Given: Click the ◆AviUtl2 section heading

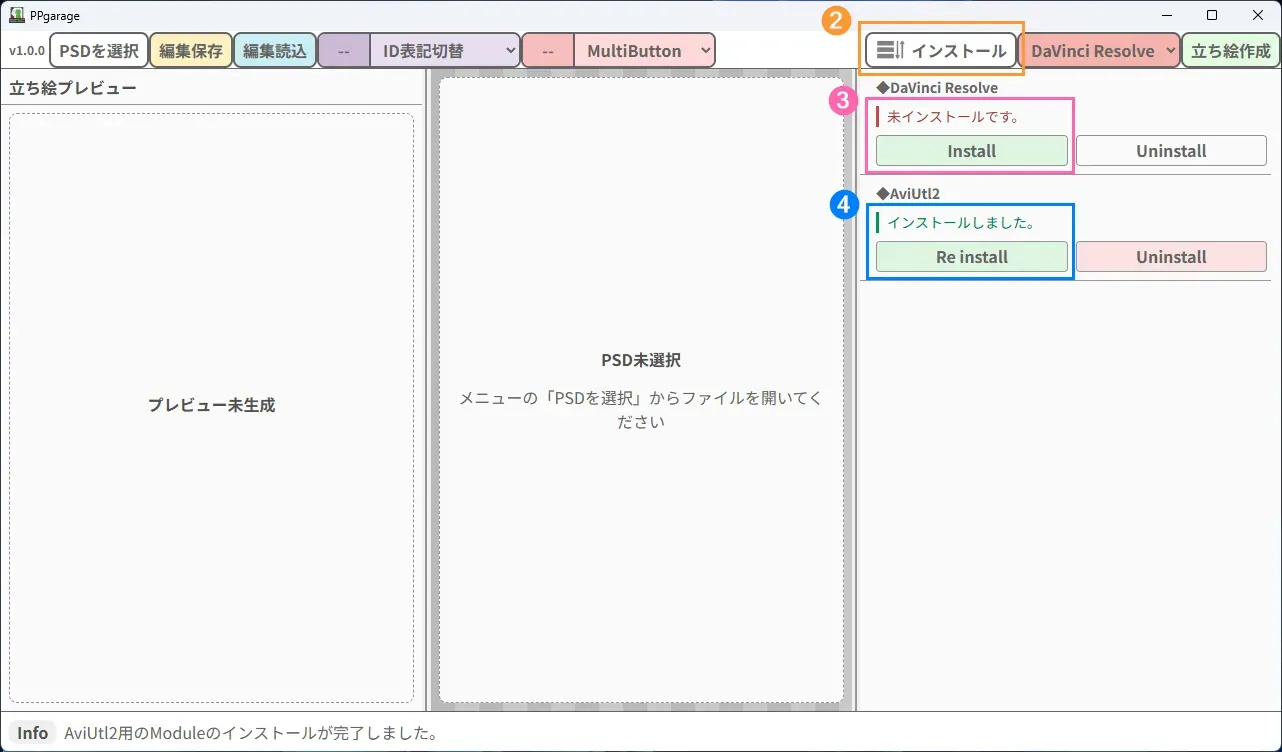Looking at the screenshot, I should (908, 193).
